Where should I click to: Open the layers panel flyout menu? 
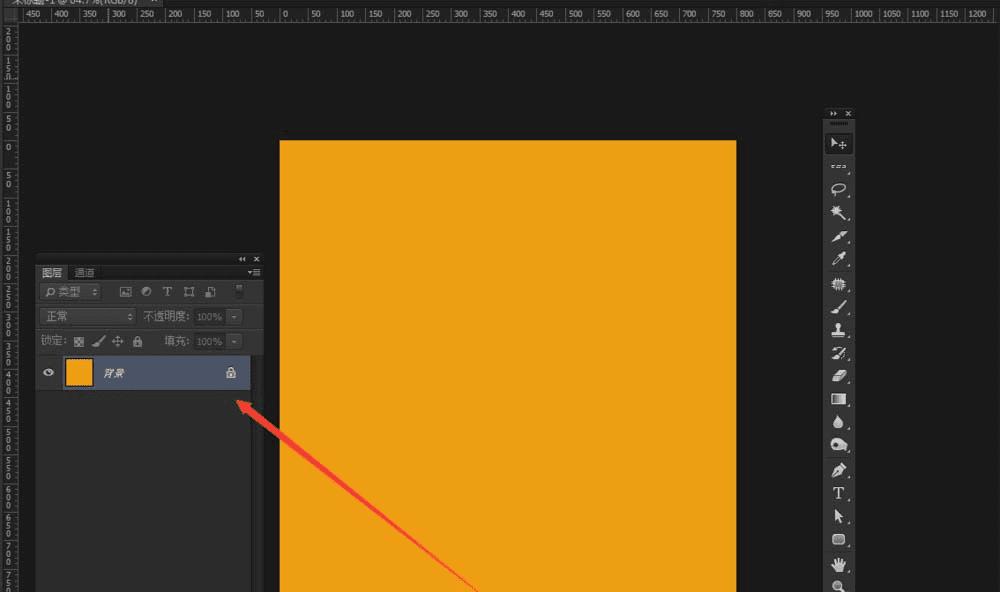point(254,272)
